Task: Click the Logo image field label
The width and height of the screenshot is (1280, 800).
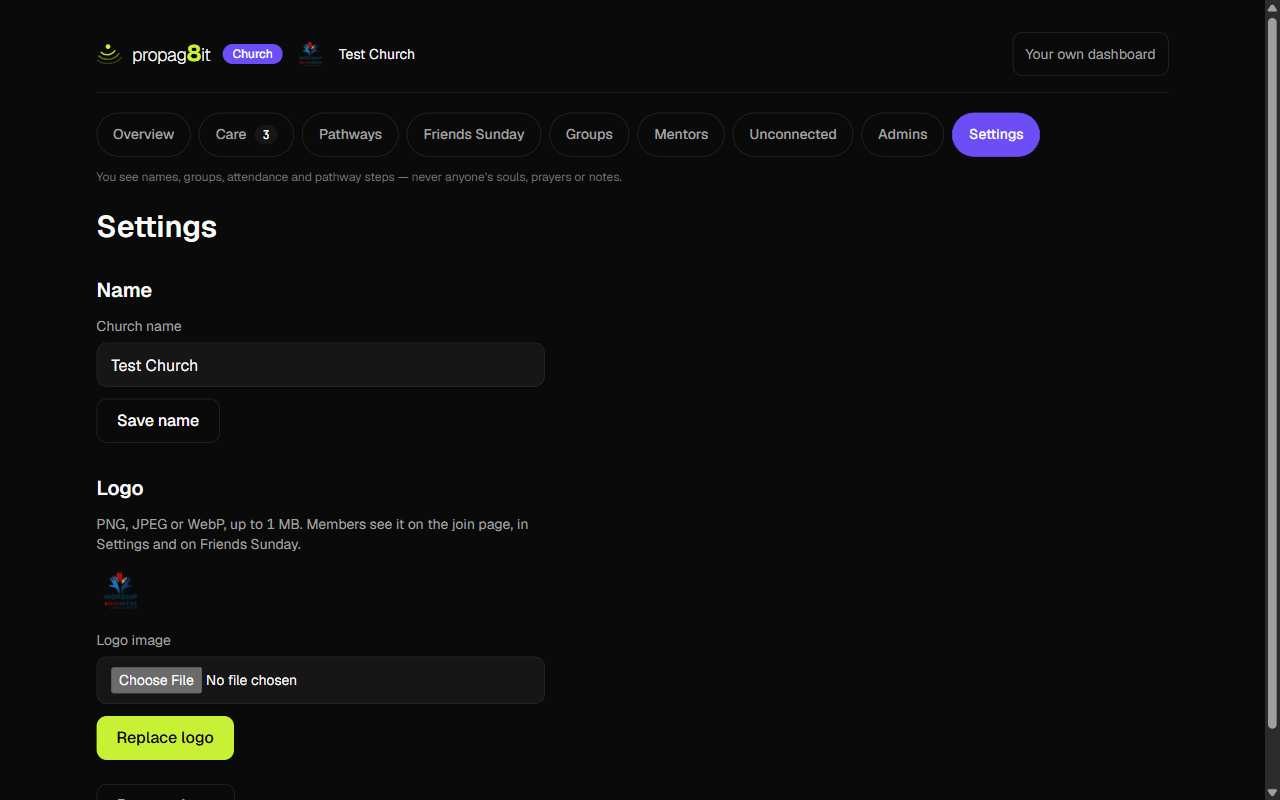Action: (x=134, y=640)
